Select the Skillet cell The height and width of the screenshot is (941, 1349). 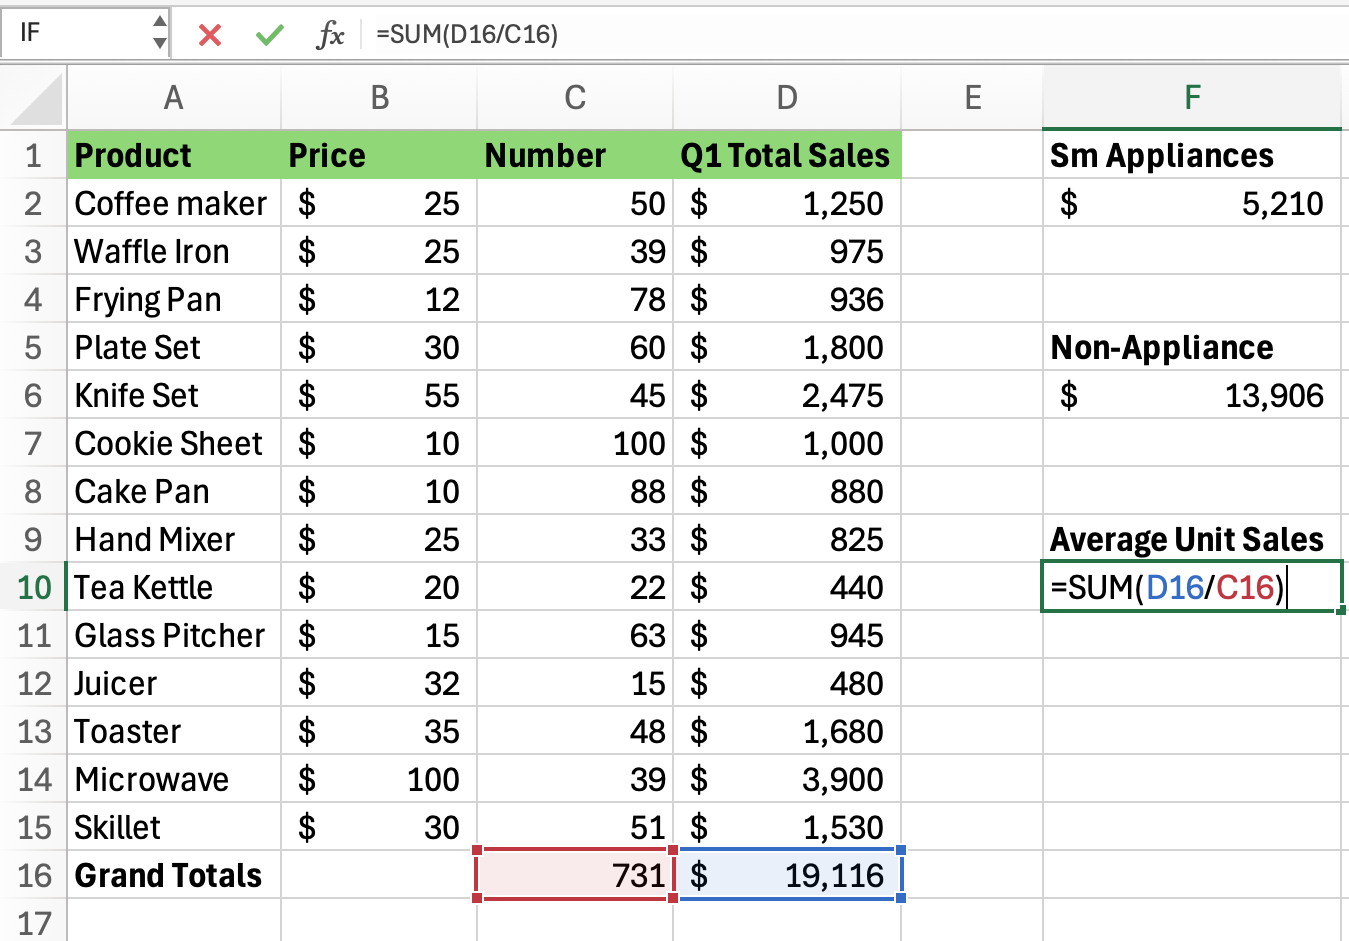coord(174,827)
